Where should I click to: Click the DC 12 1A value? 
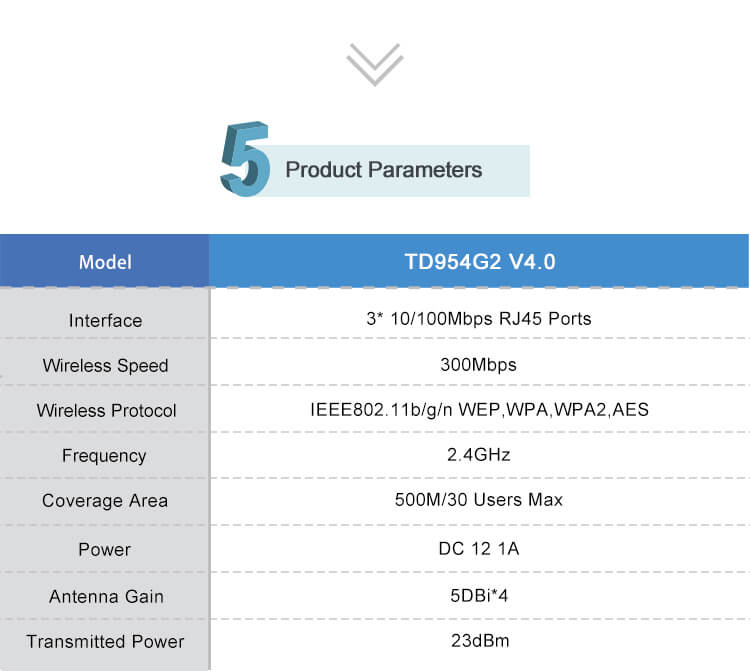[479, 548]
